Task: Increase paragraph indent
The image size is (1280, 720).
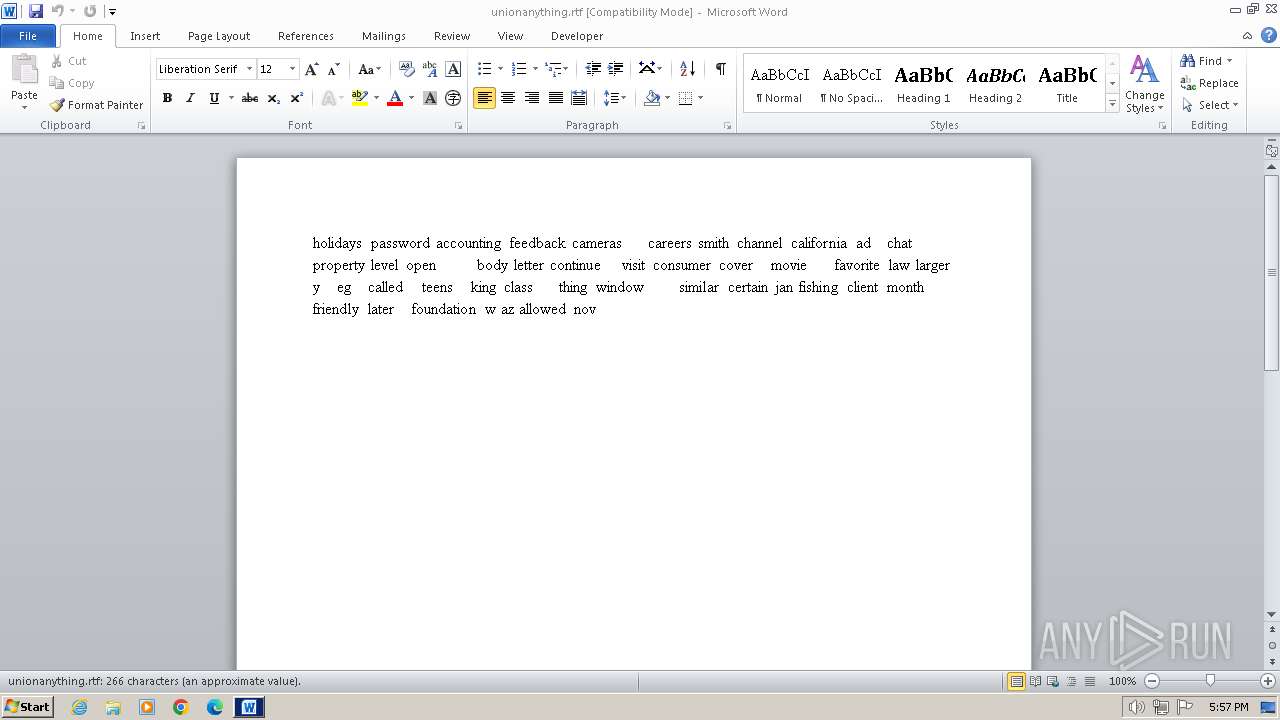Action: click(x=616, y=69)
